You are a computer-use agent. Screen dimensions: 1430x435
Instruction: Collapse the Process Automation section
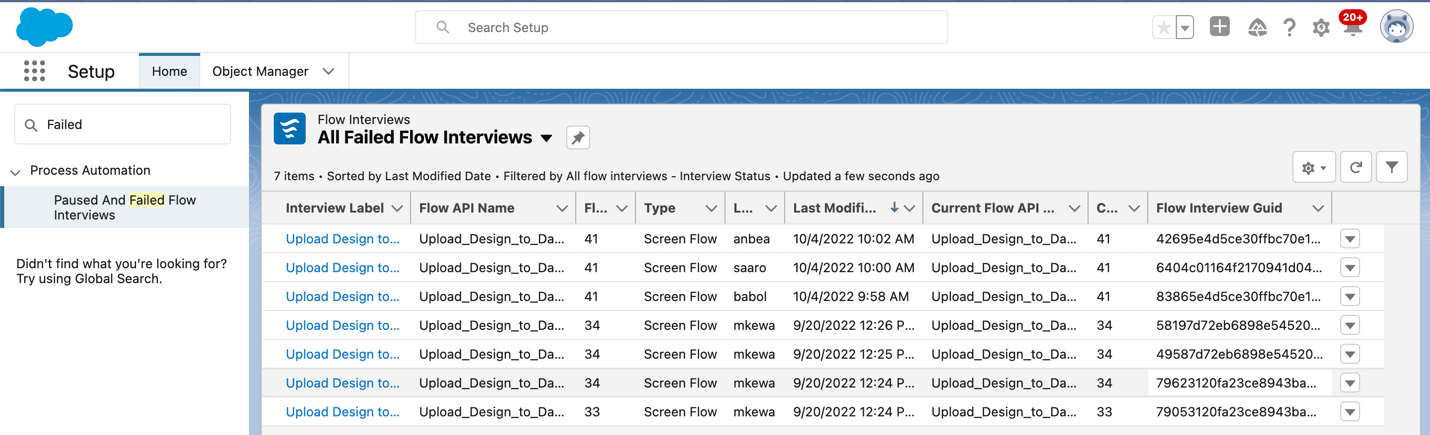click(x=15, y=172)
